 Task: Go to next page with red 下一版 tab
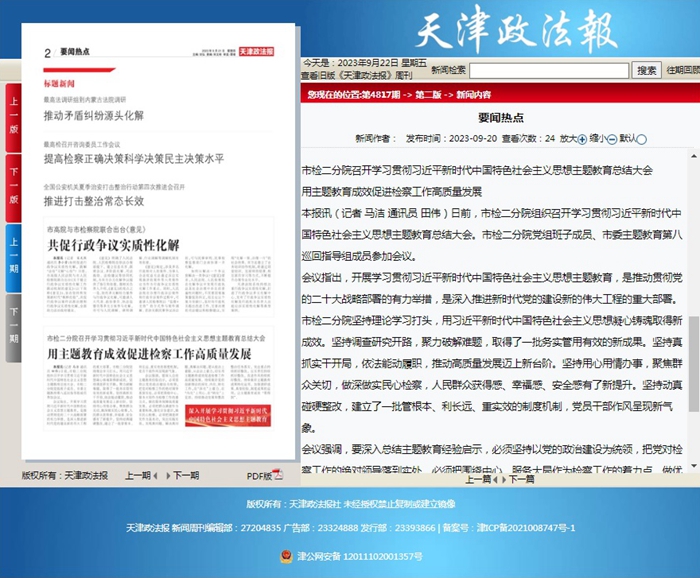(x=13, y=188)
